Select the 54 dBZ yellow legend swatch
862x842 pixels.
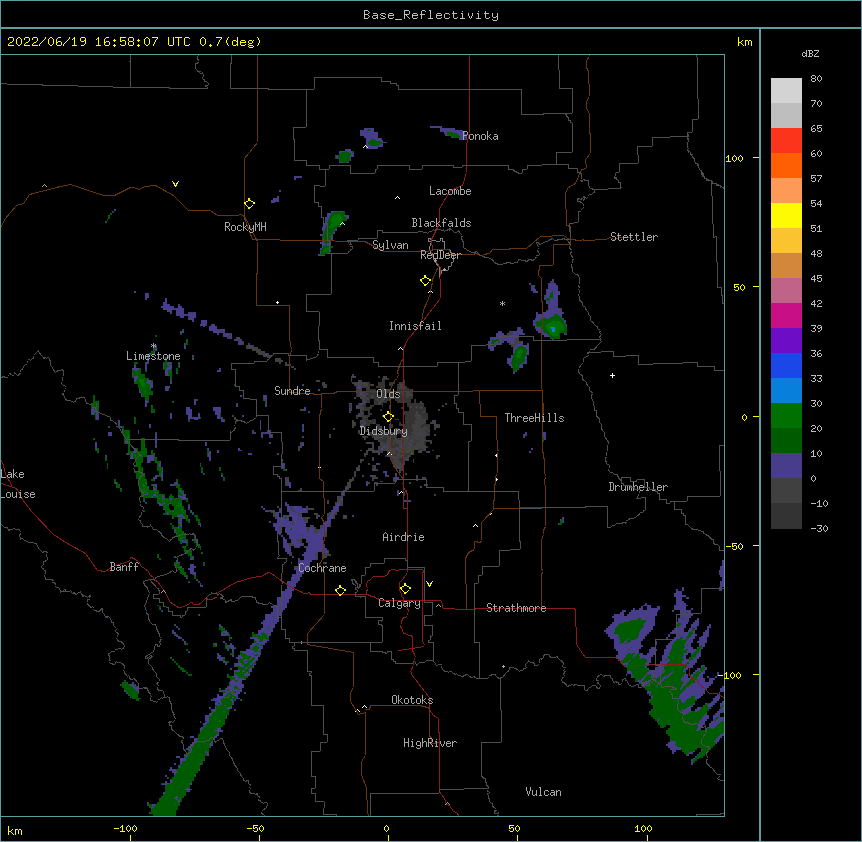pos(786,215)
